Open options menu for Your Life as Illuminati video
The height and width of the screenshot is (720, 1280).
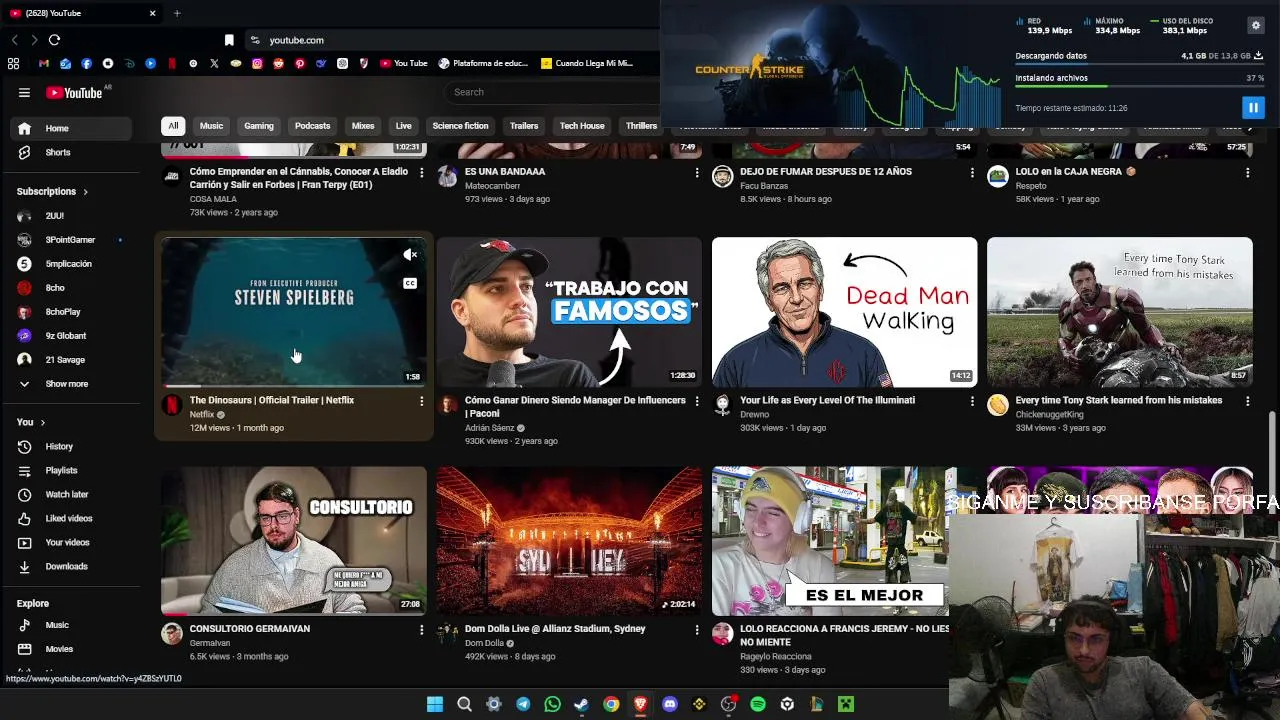[972, 401]
